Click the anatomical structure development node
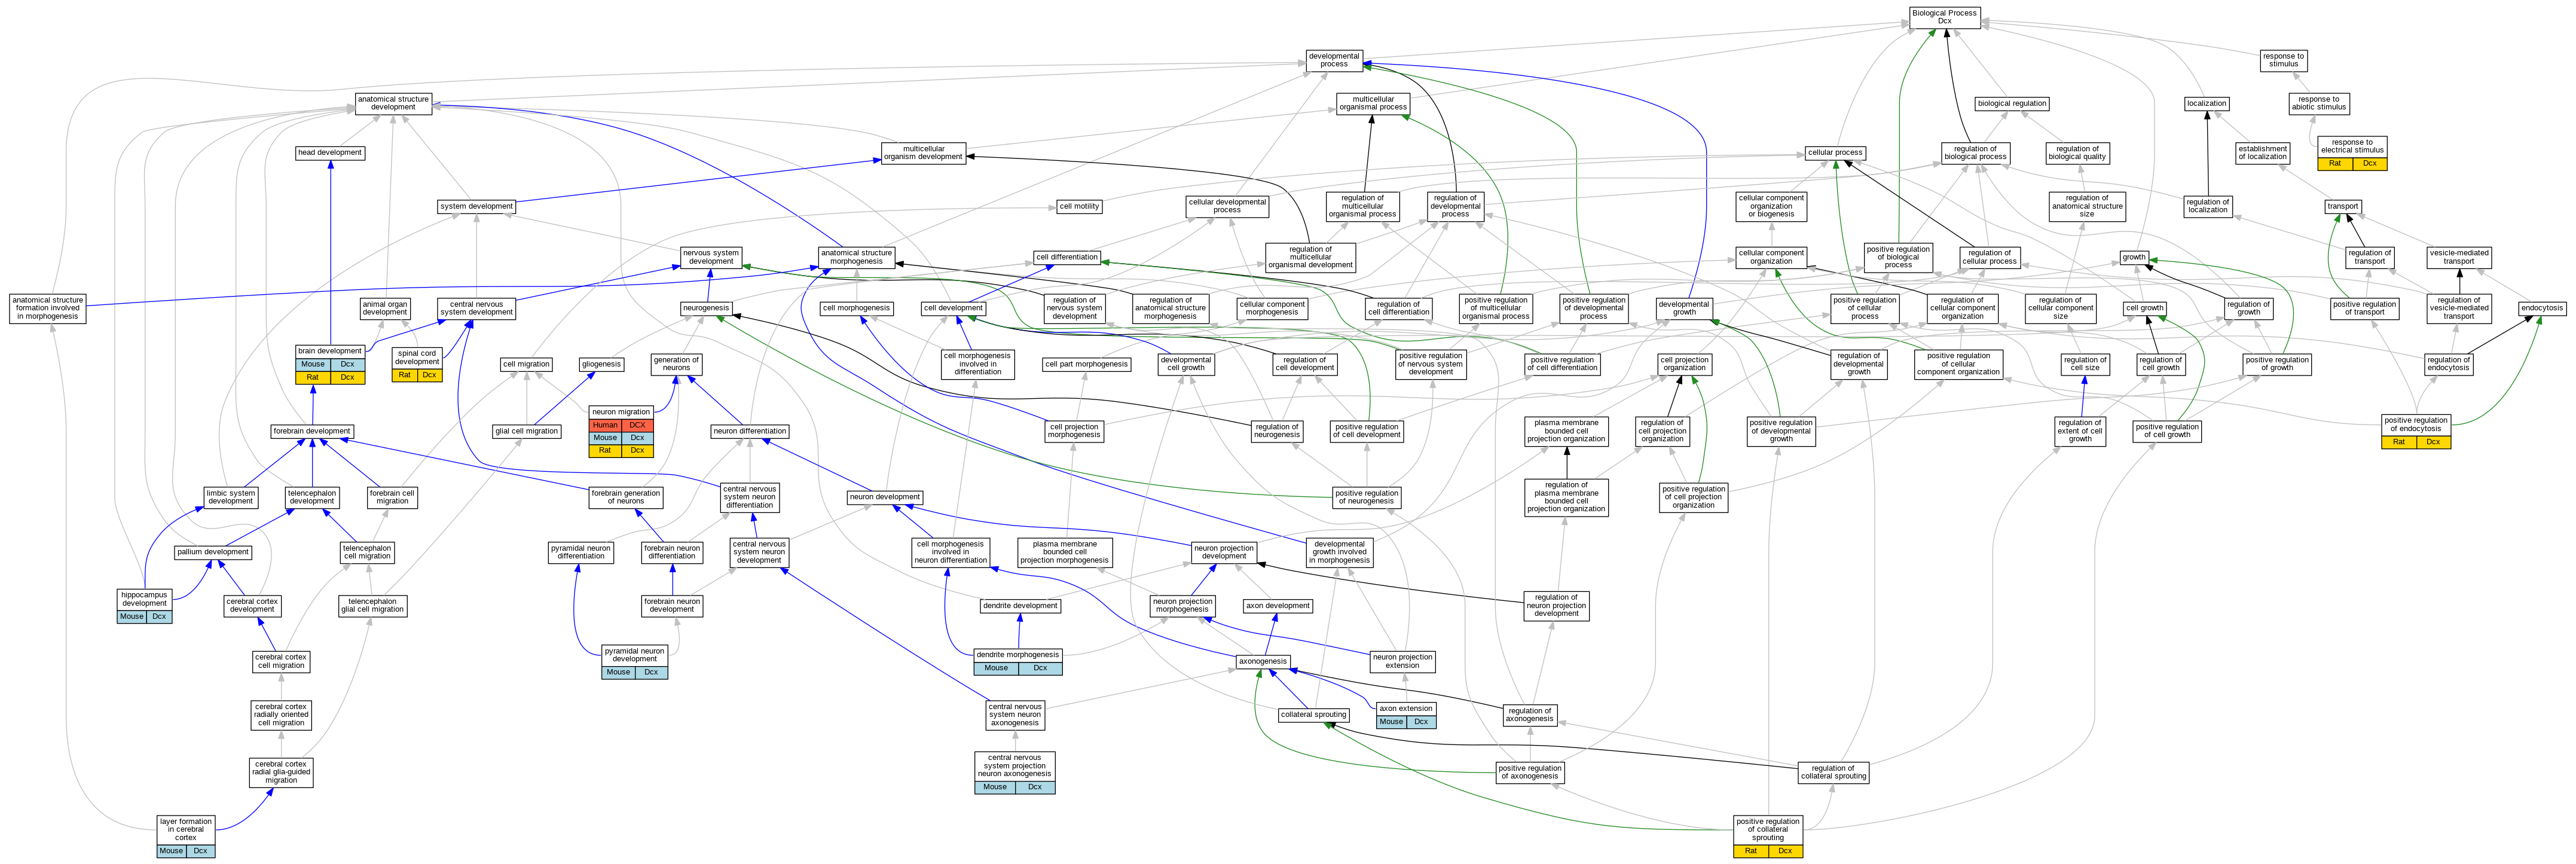 393,103
